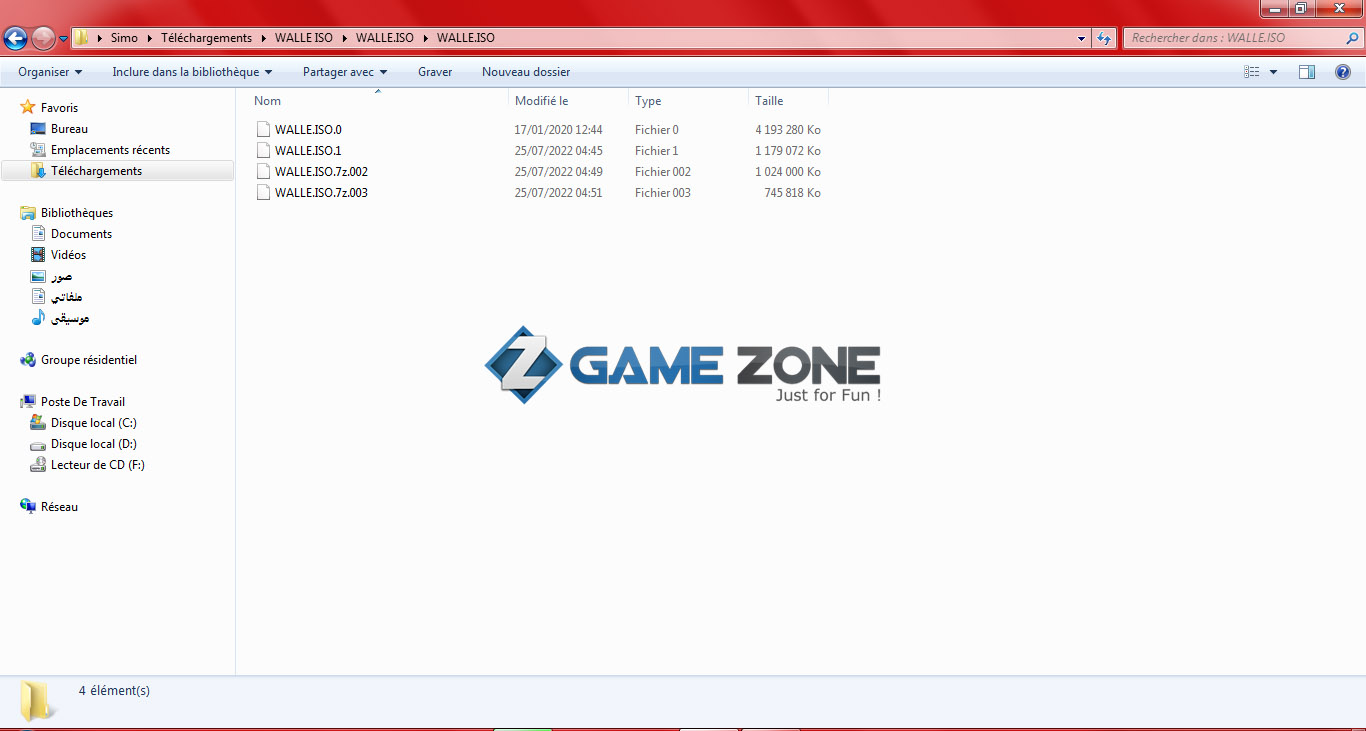
Task: Click the Rechercher dans WALLE.ISO search field
Action: point(1235,38)
